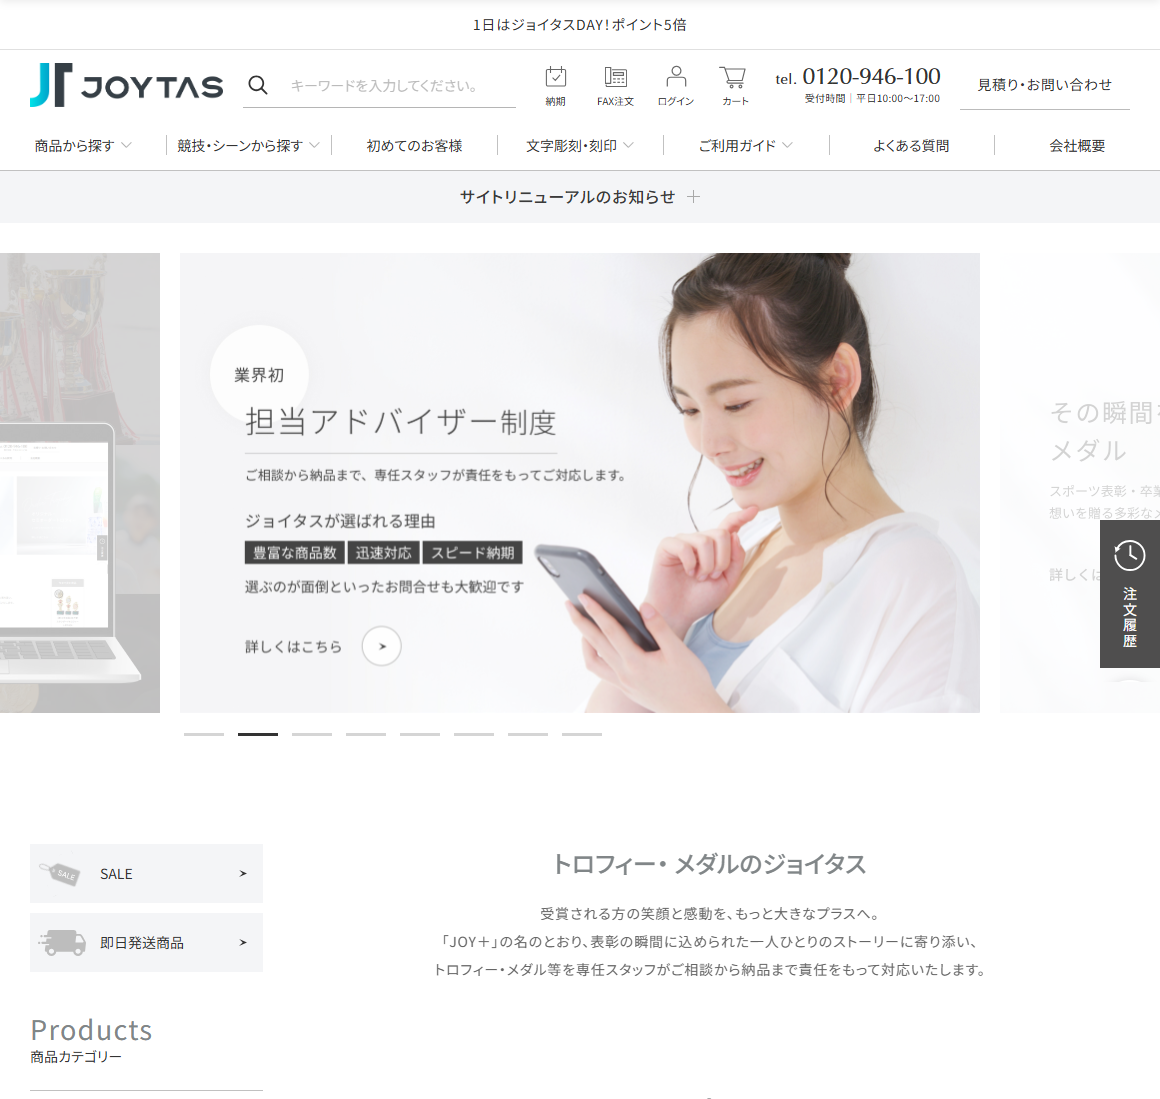The height and width of the screenshot is (1099, 1160).
Task: Click the 注文履歴 clock side button
Action: coord(1130,594)
